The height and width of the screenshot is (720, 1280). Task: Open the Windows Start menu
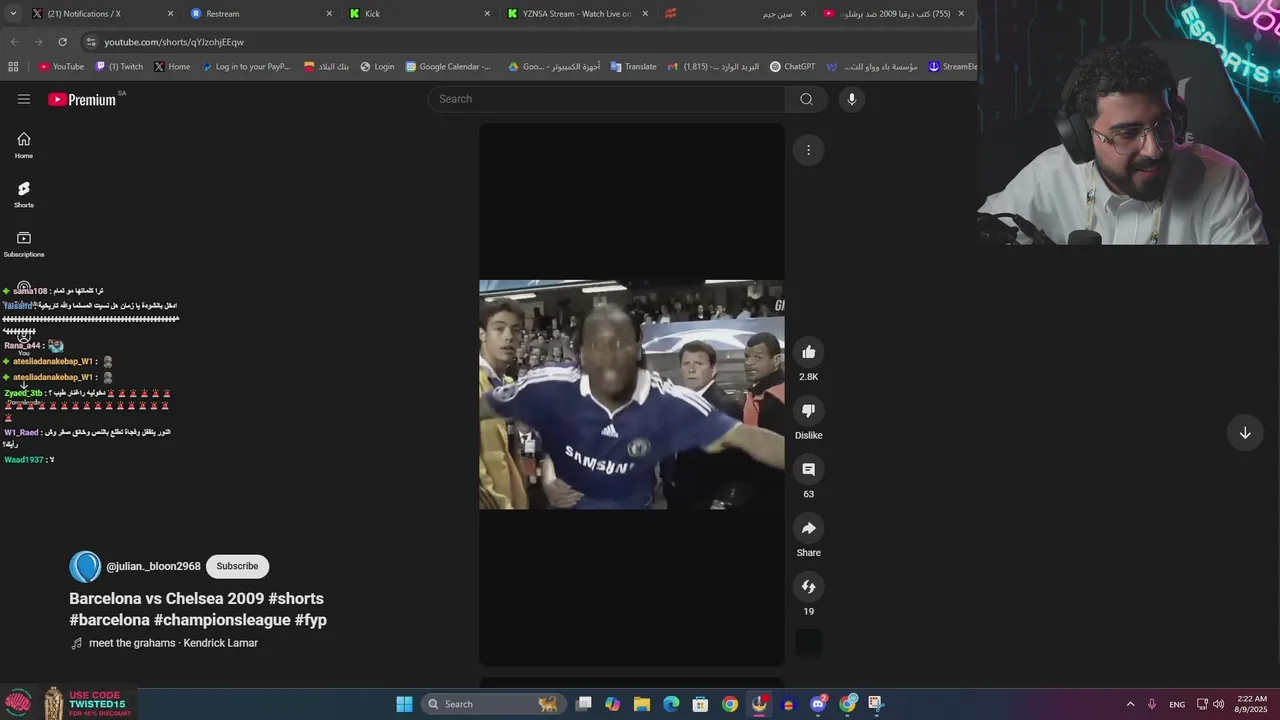[404, 704]
